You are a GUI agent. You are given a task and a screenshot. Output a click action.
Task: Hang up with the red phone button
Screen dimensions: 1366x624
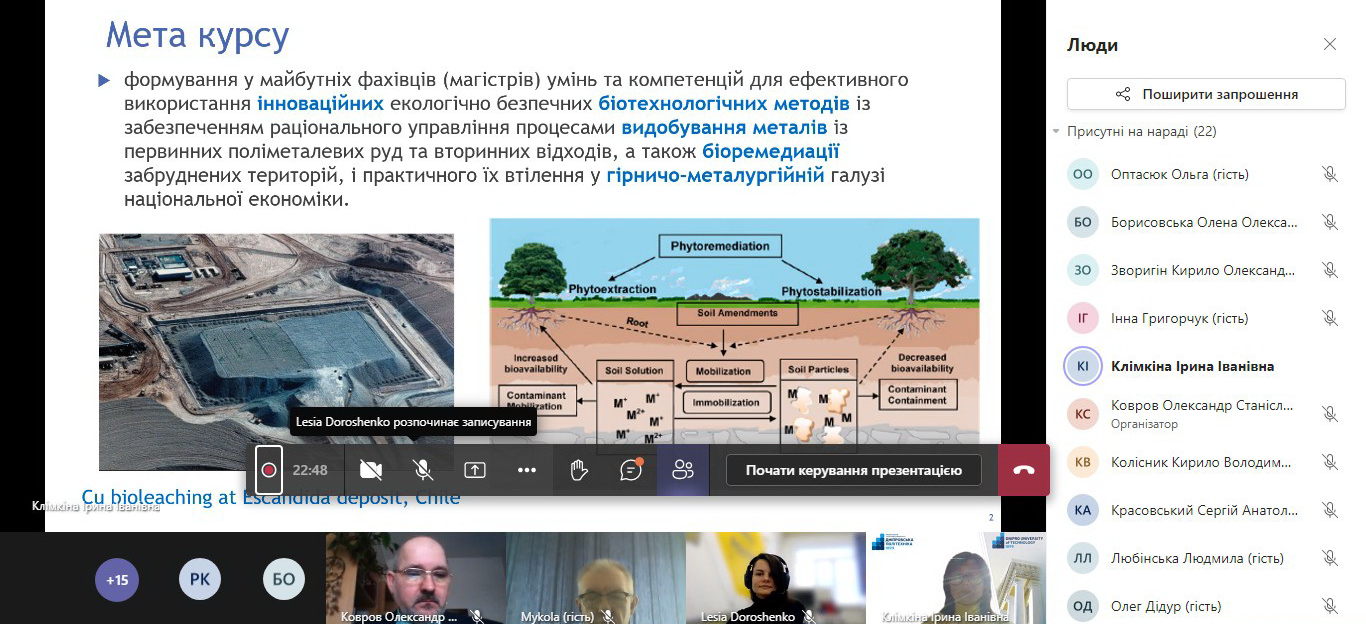pyautogui.click(x=1023, y=470)
